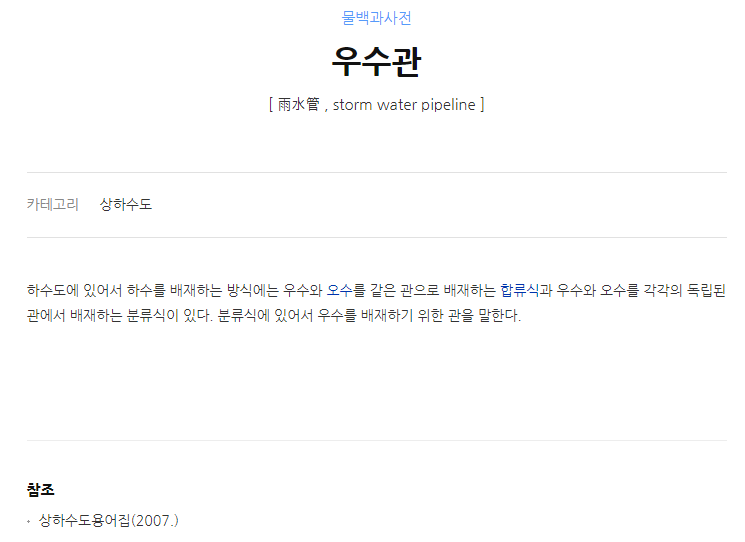Click the bullet before 상하수도용어집

click(29, 522)
